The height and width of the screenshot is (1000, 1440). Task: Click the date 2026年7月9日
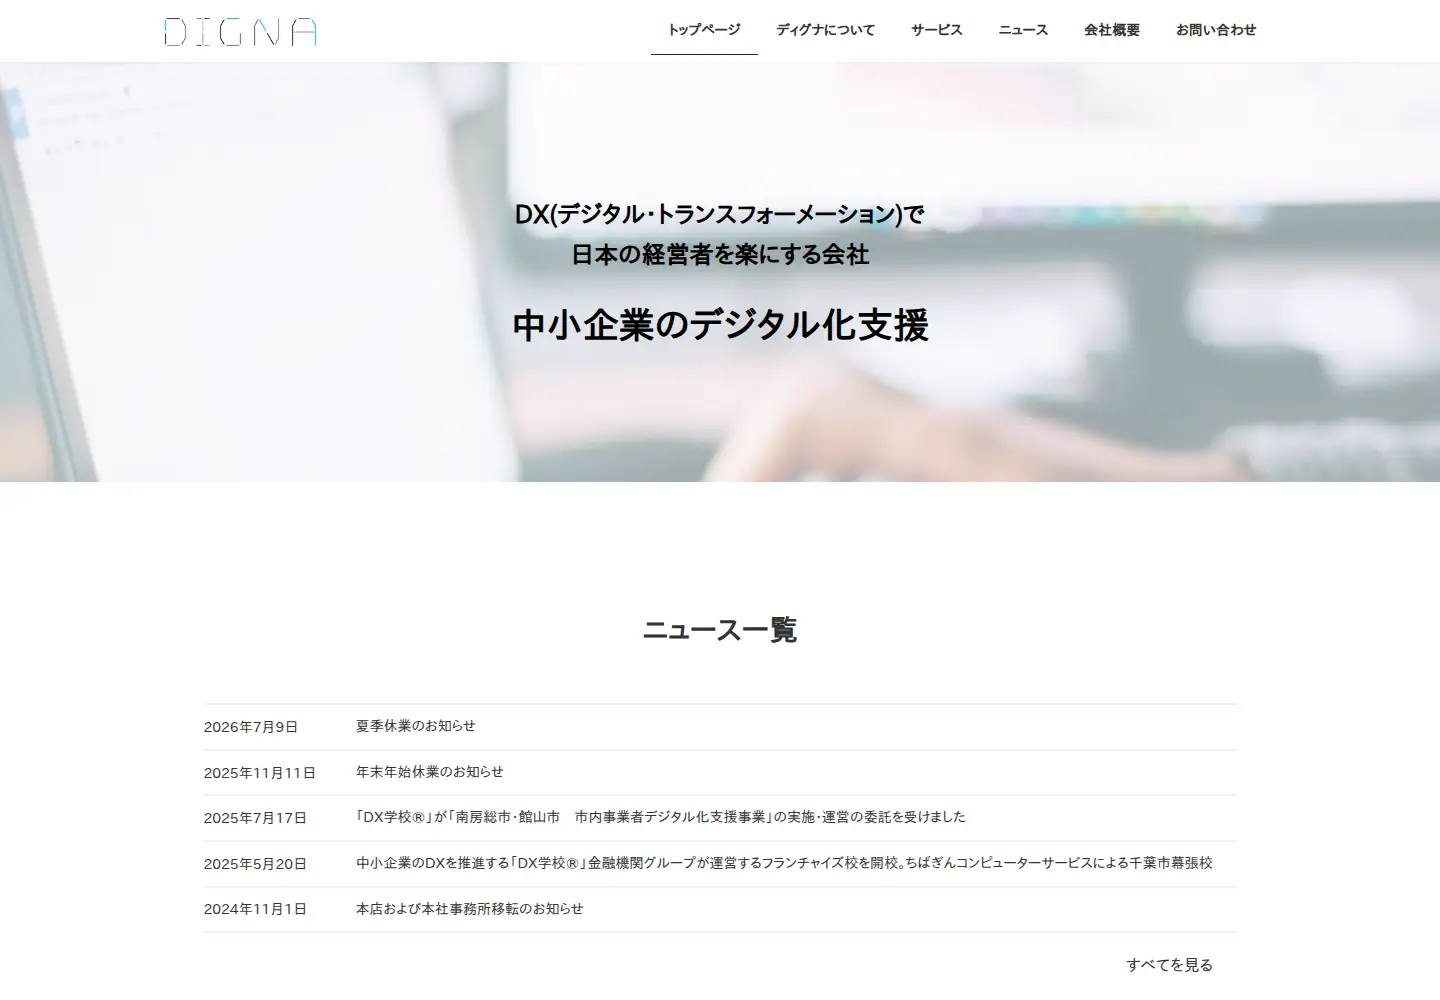pos(251,727)
